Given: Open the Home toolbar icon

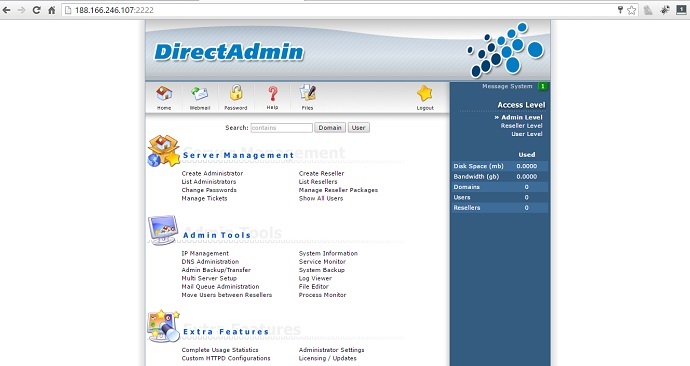Looking at the screenshot, I should [164, 93].
